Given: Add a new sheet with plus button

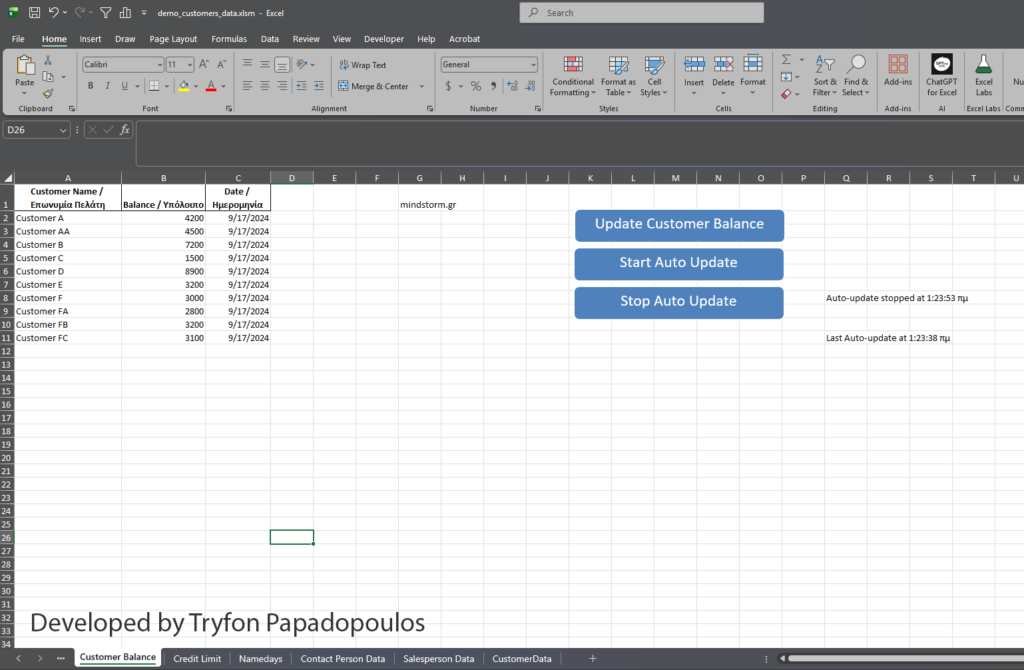Looking at the screenshot, I should click(592, 658).
